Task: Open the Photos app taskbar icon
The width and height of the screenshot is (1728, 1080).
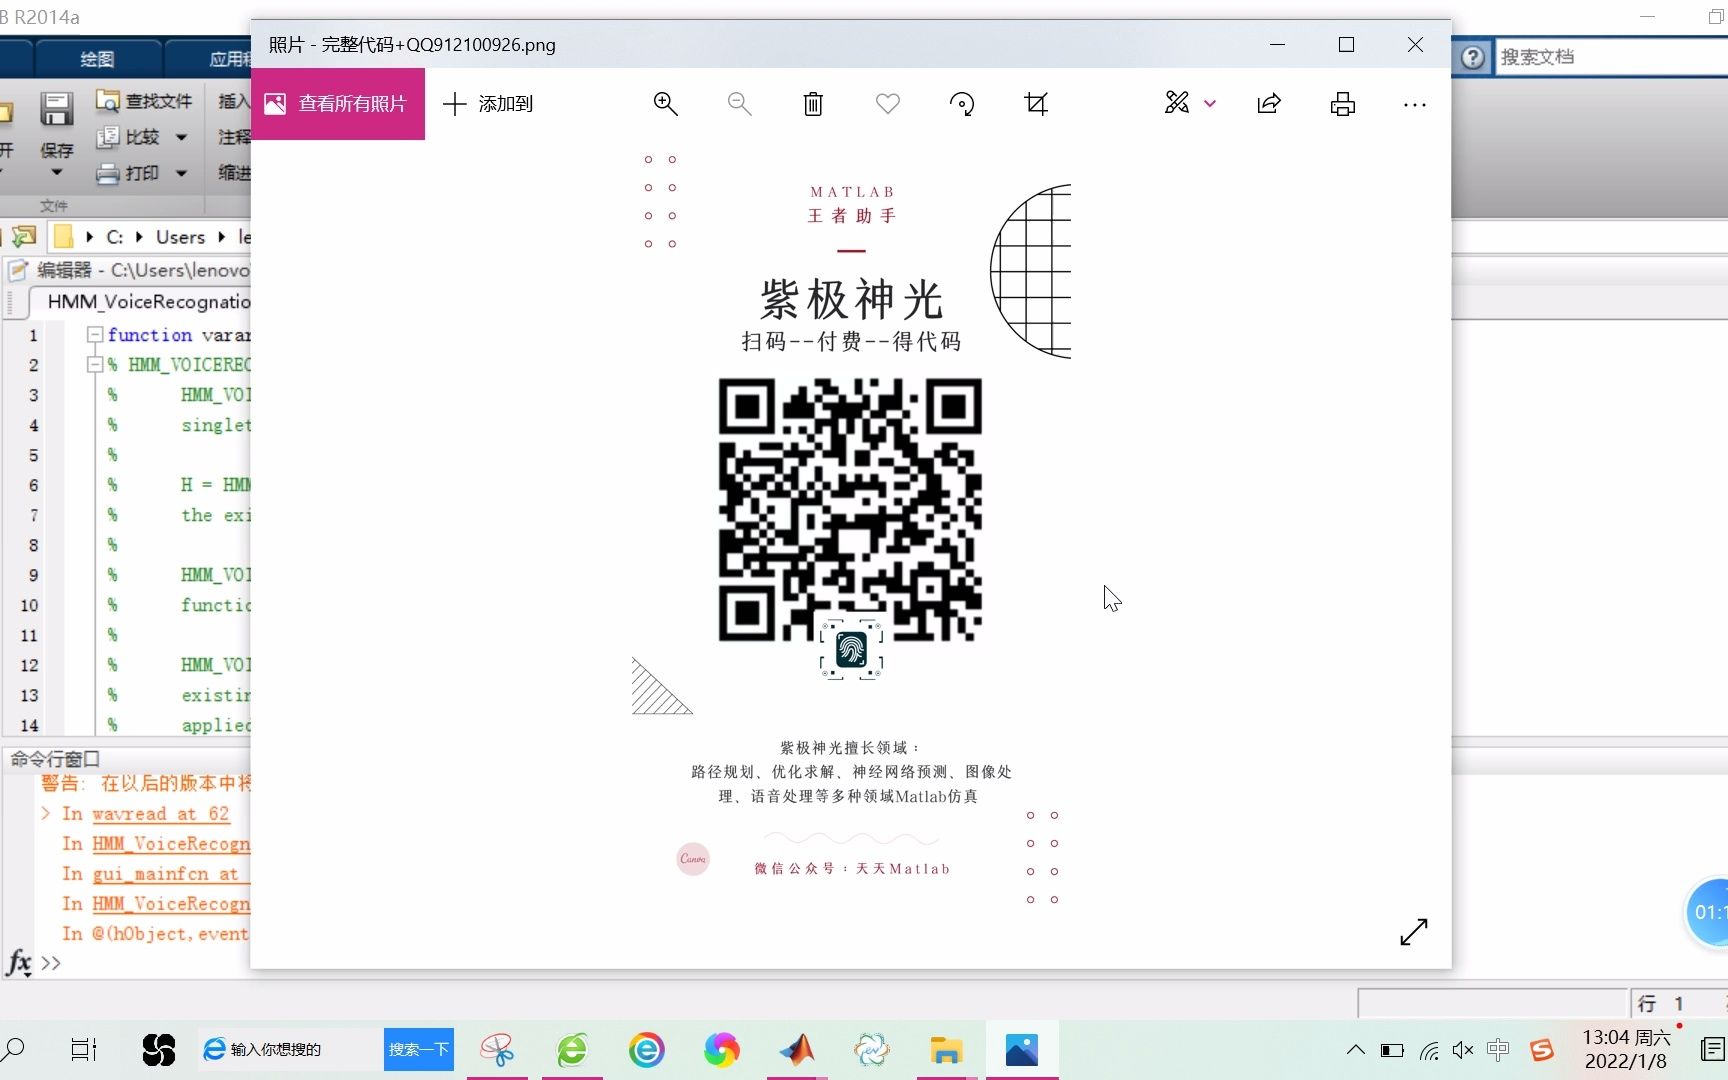Action: click(1022, 1050)
